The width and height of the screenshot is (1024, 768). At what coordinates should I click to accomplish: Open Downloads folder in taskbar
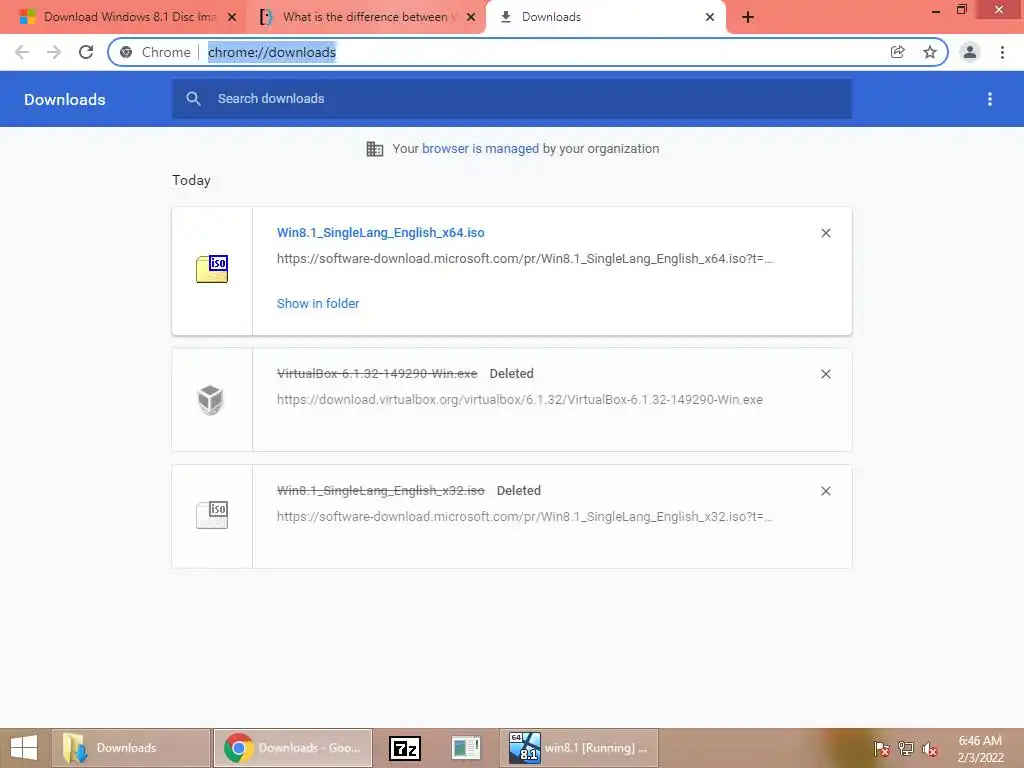point(131,748)
